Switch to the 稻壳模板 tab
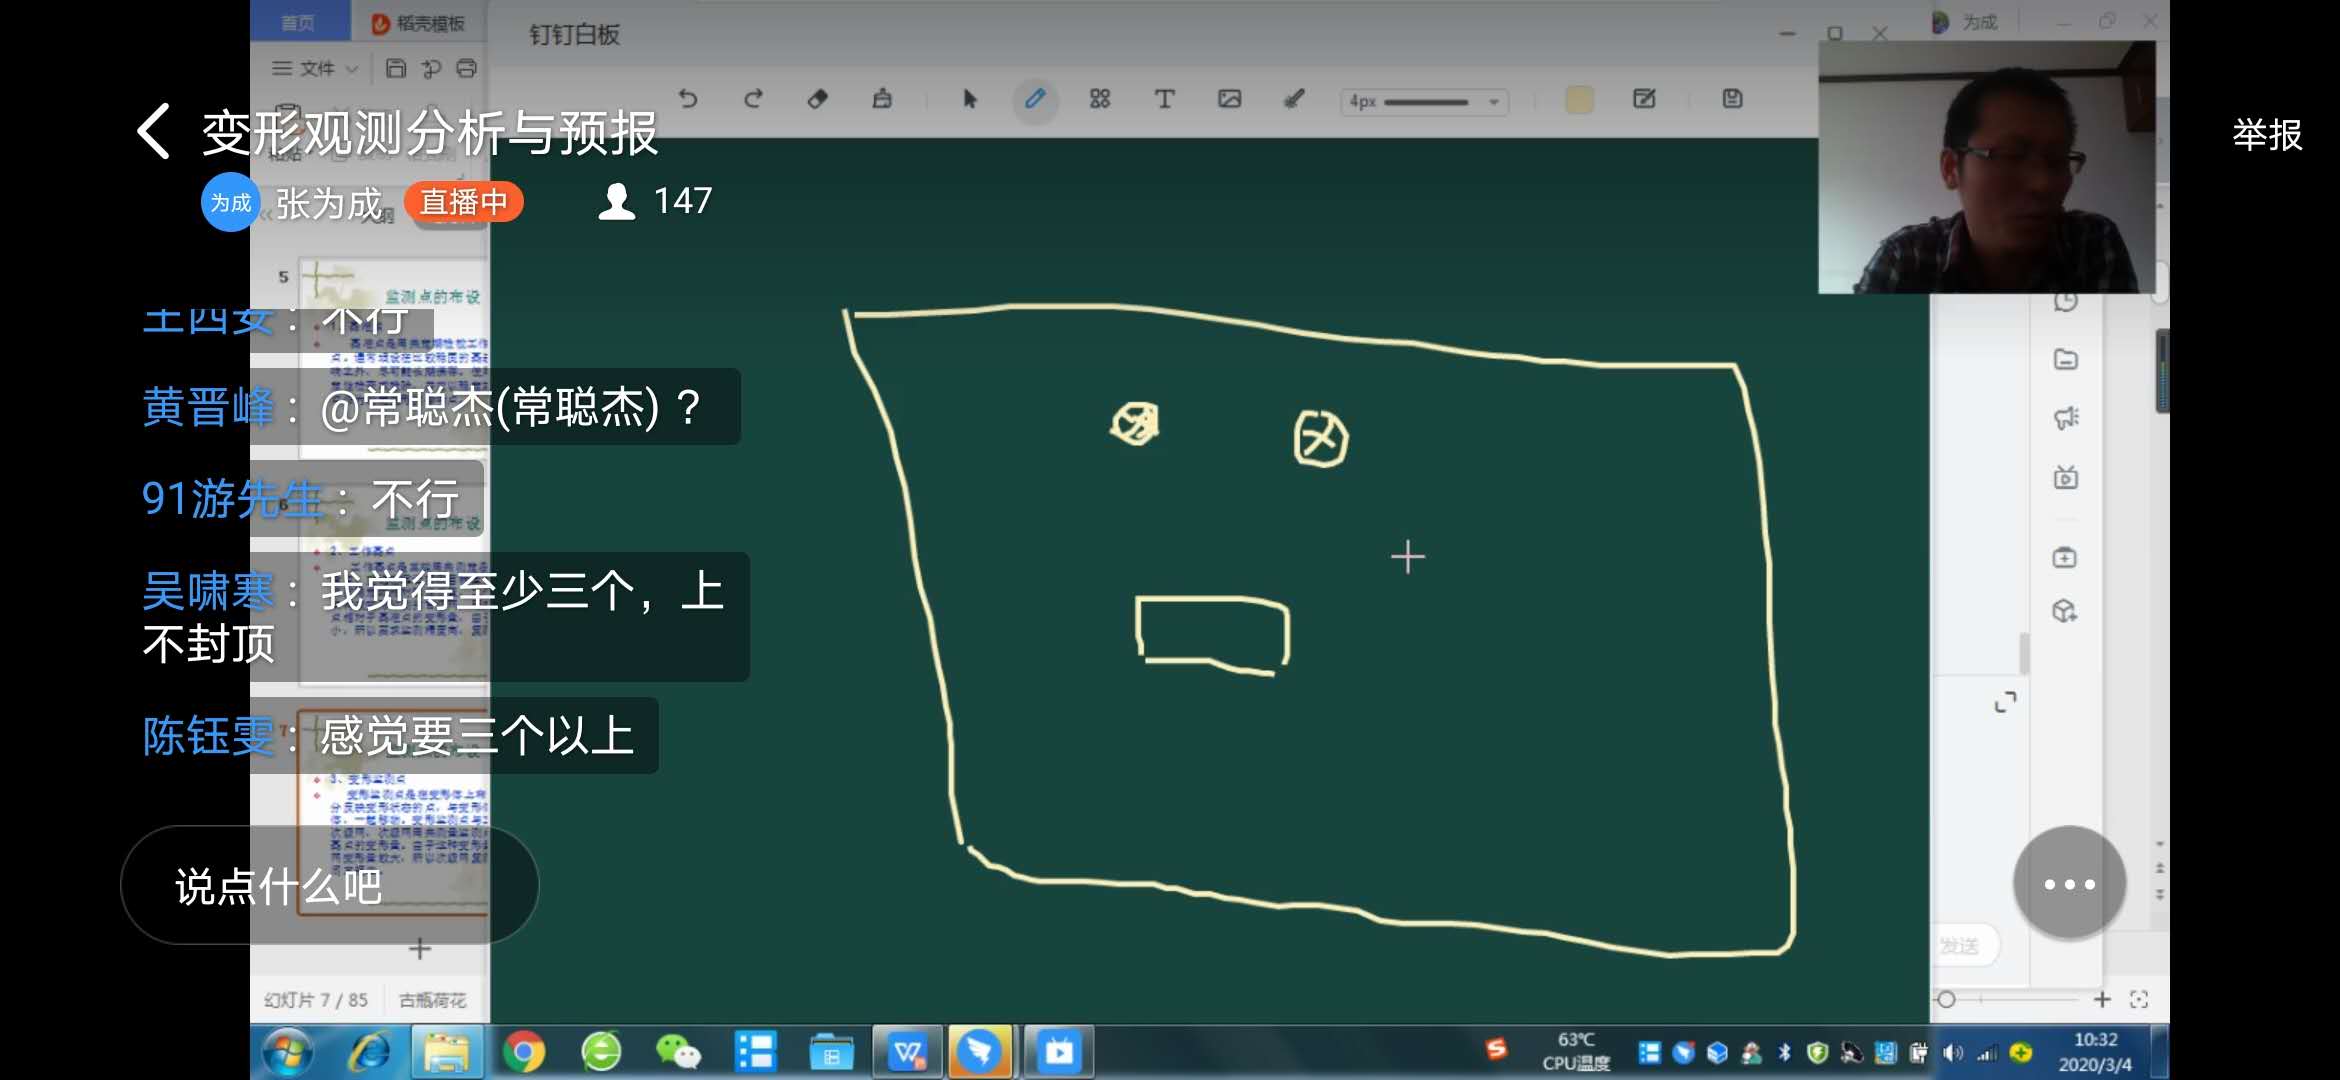 [420, 23]
